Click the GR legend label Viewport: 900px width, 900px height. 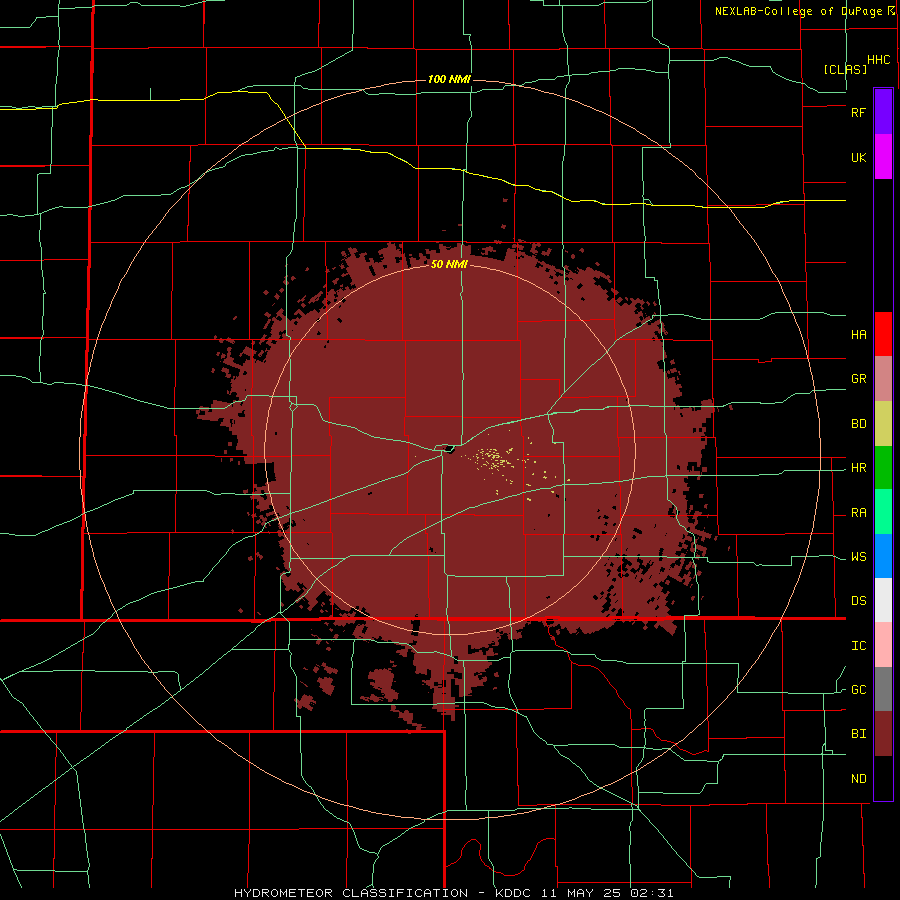[858, 379]
